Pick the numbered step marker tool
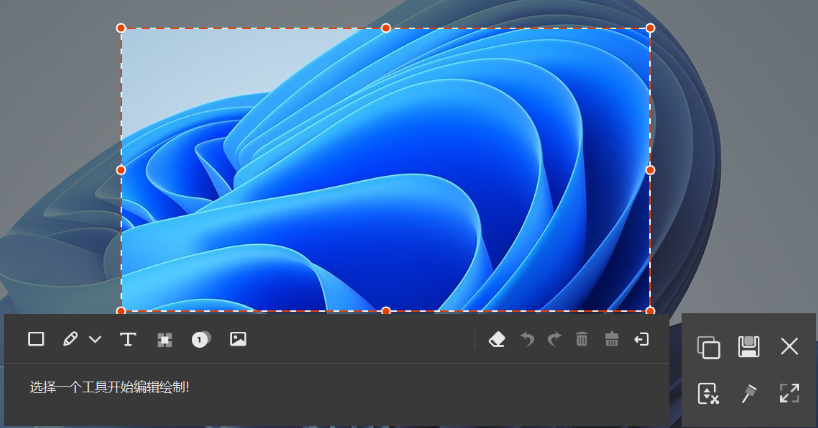The image size is (818, 428). [x=201, y=339]
